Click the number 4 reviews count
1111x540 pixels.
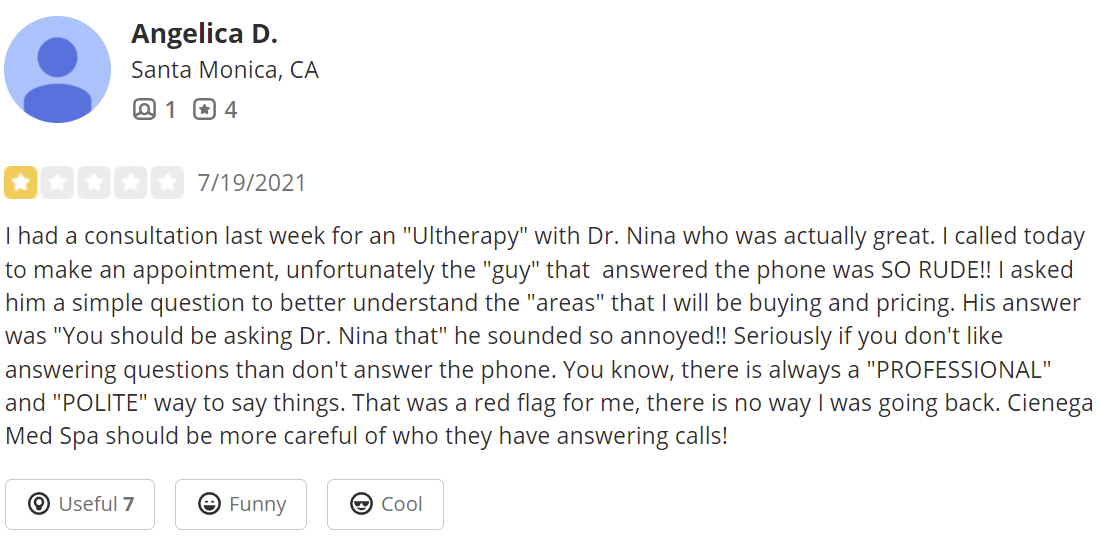tap(230, 110)
